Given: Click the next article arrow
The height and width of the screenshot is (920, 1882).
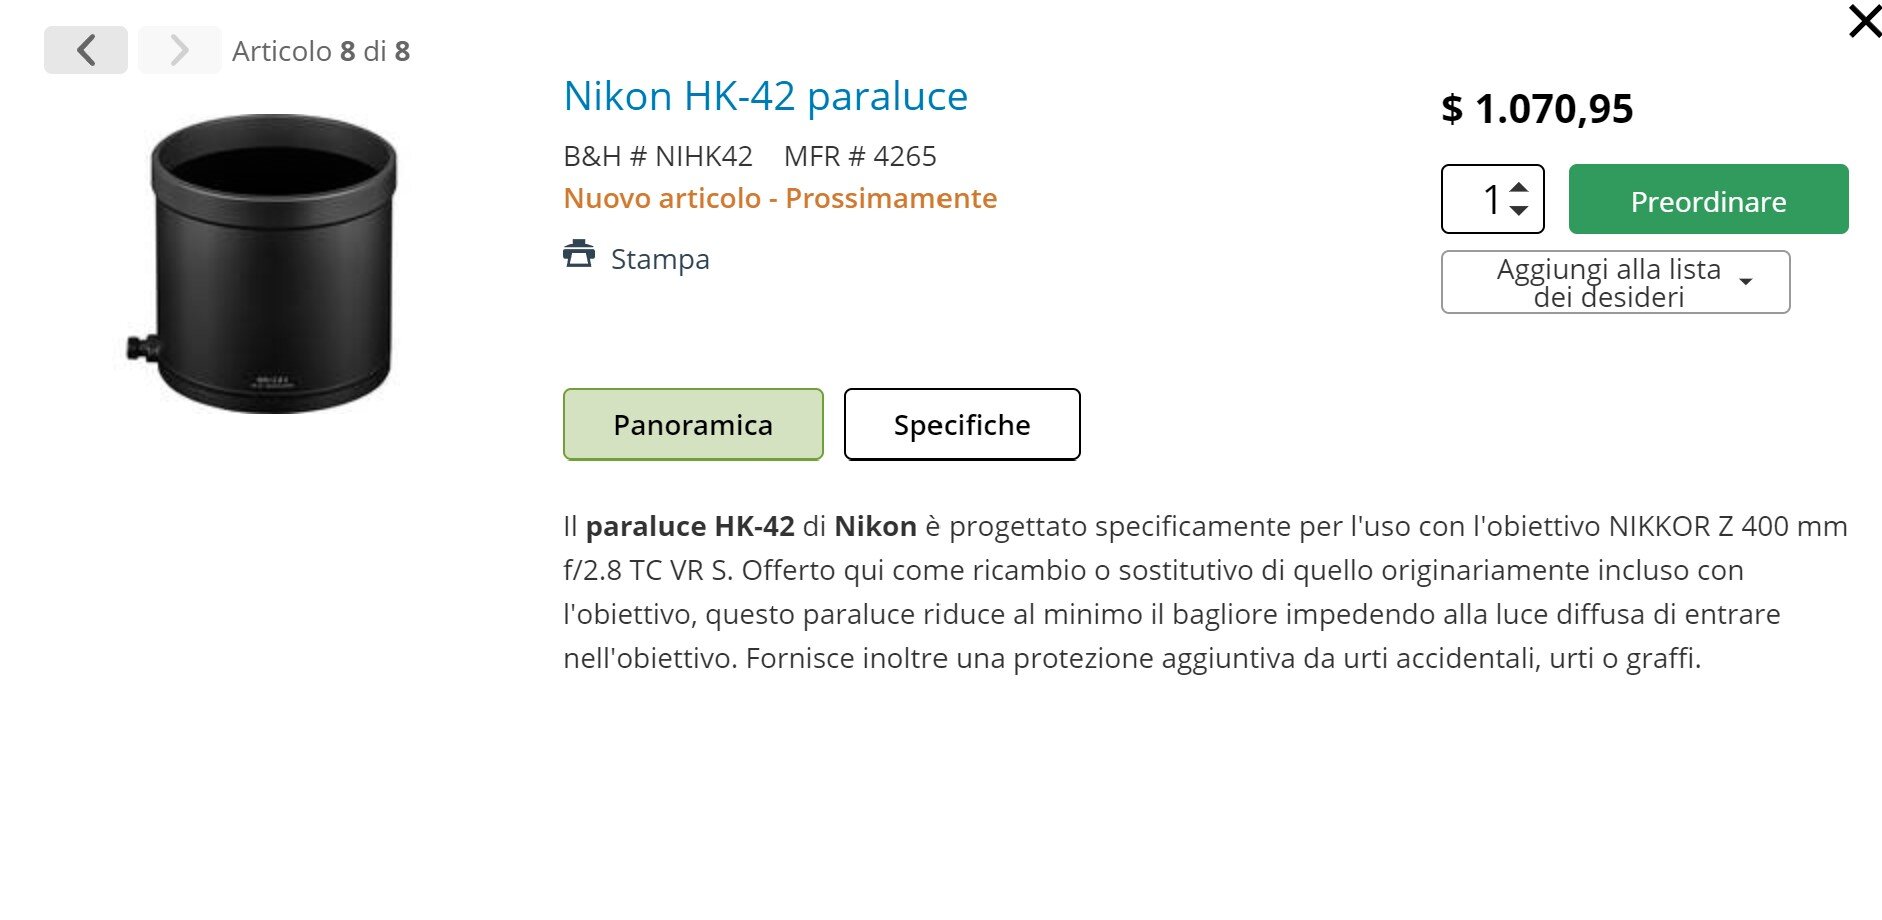Looking at the screenshot, I should (x=179, y=50).
